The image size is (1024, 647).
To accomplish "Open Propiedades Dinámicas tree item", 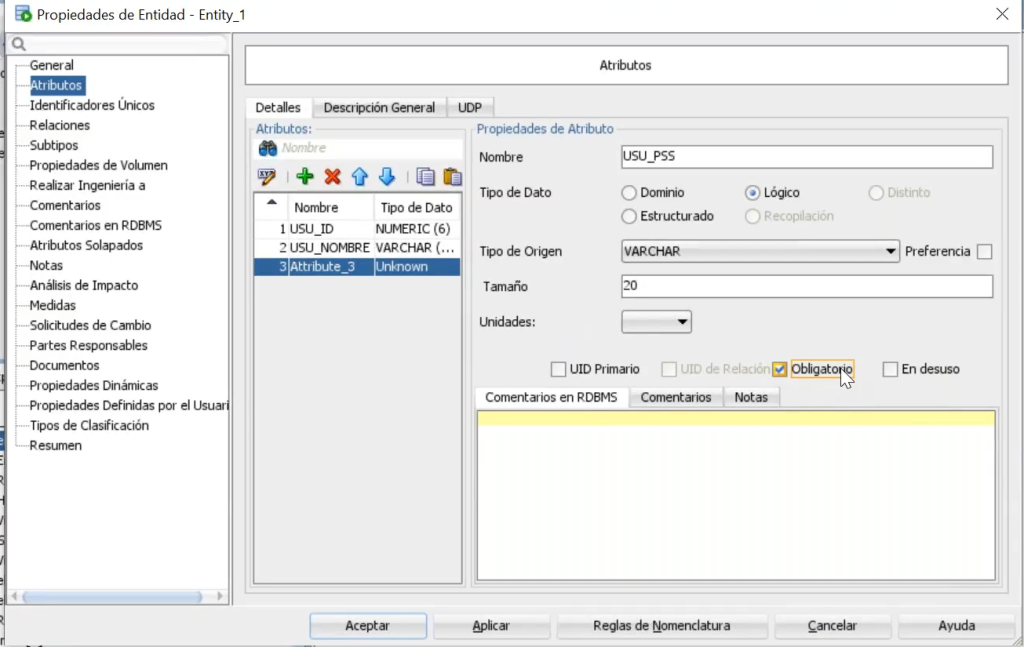I will coord(93,385).
